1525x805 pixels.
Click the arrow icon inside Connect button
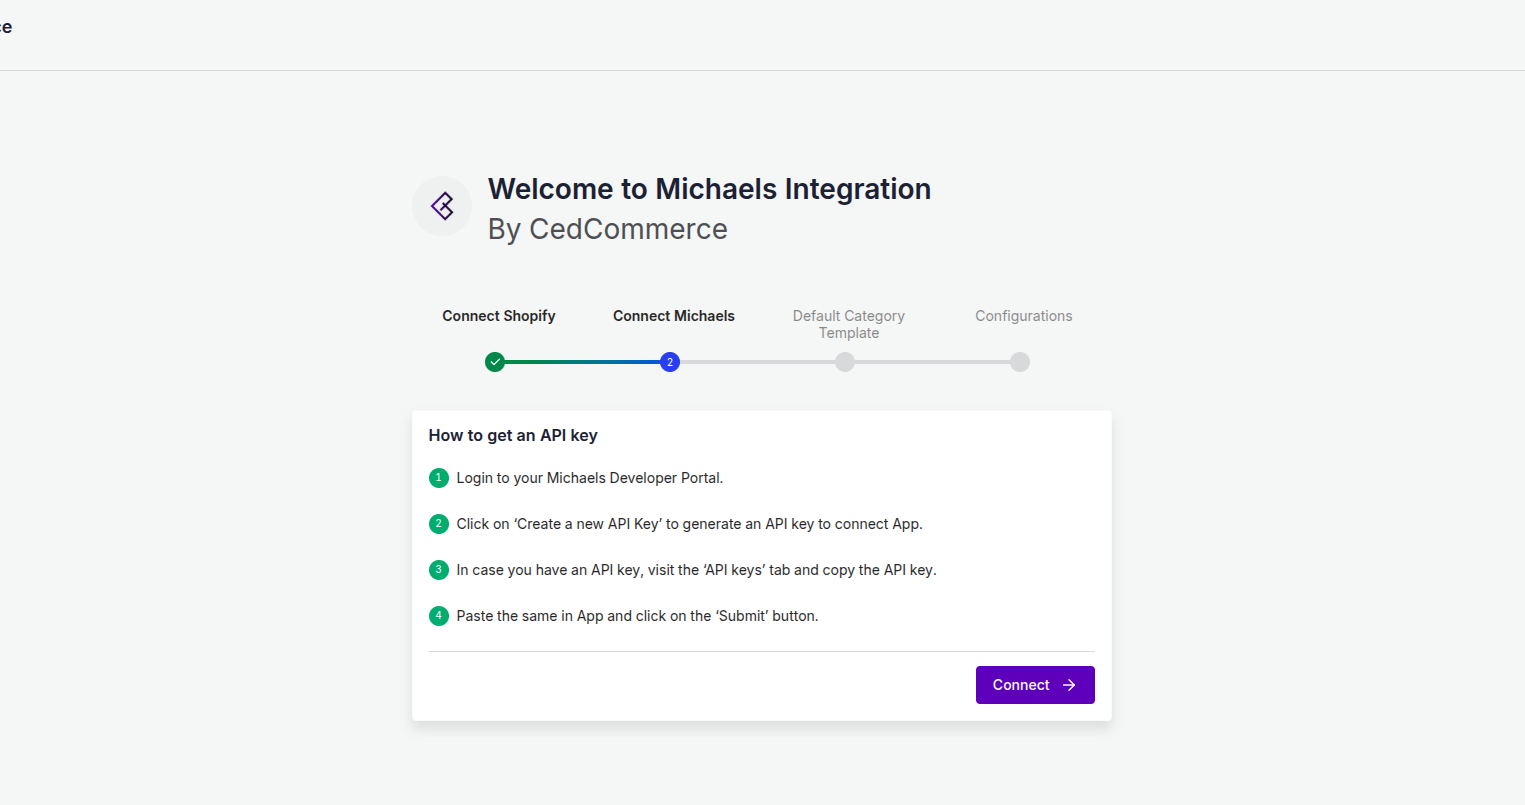pos(1069,685)
